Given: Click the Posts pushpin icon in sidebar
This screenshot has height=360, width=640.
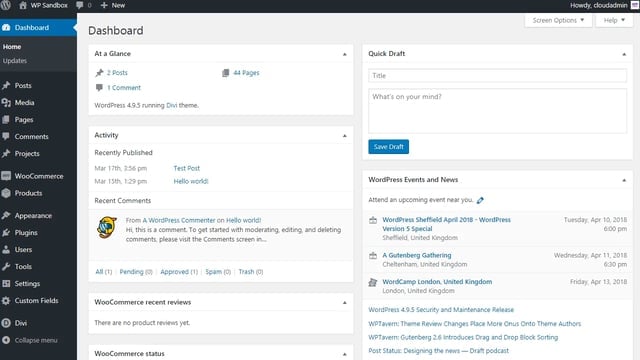Looking at the screenshot, I should coord(6,86).
